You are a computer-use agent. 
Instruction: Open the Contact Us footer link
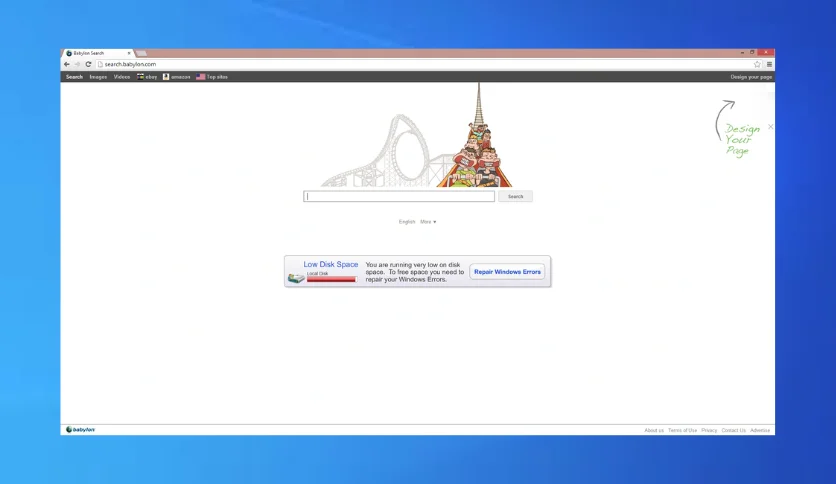click(x=734, y=430)
